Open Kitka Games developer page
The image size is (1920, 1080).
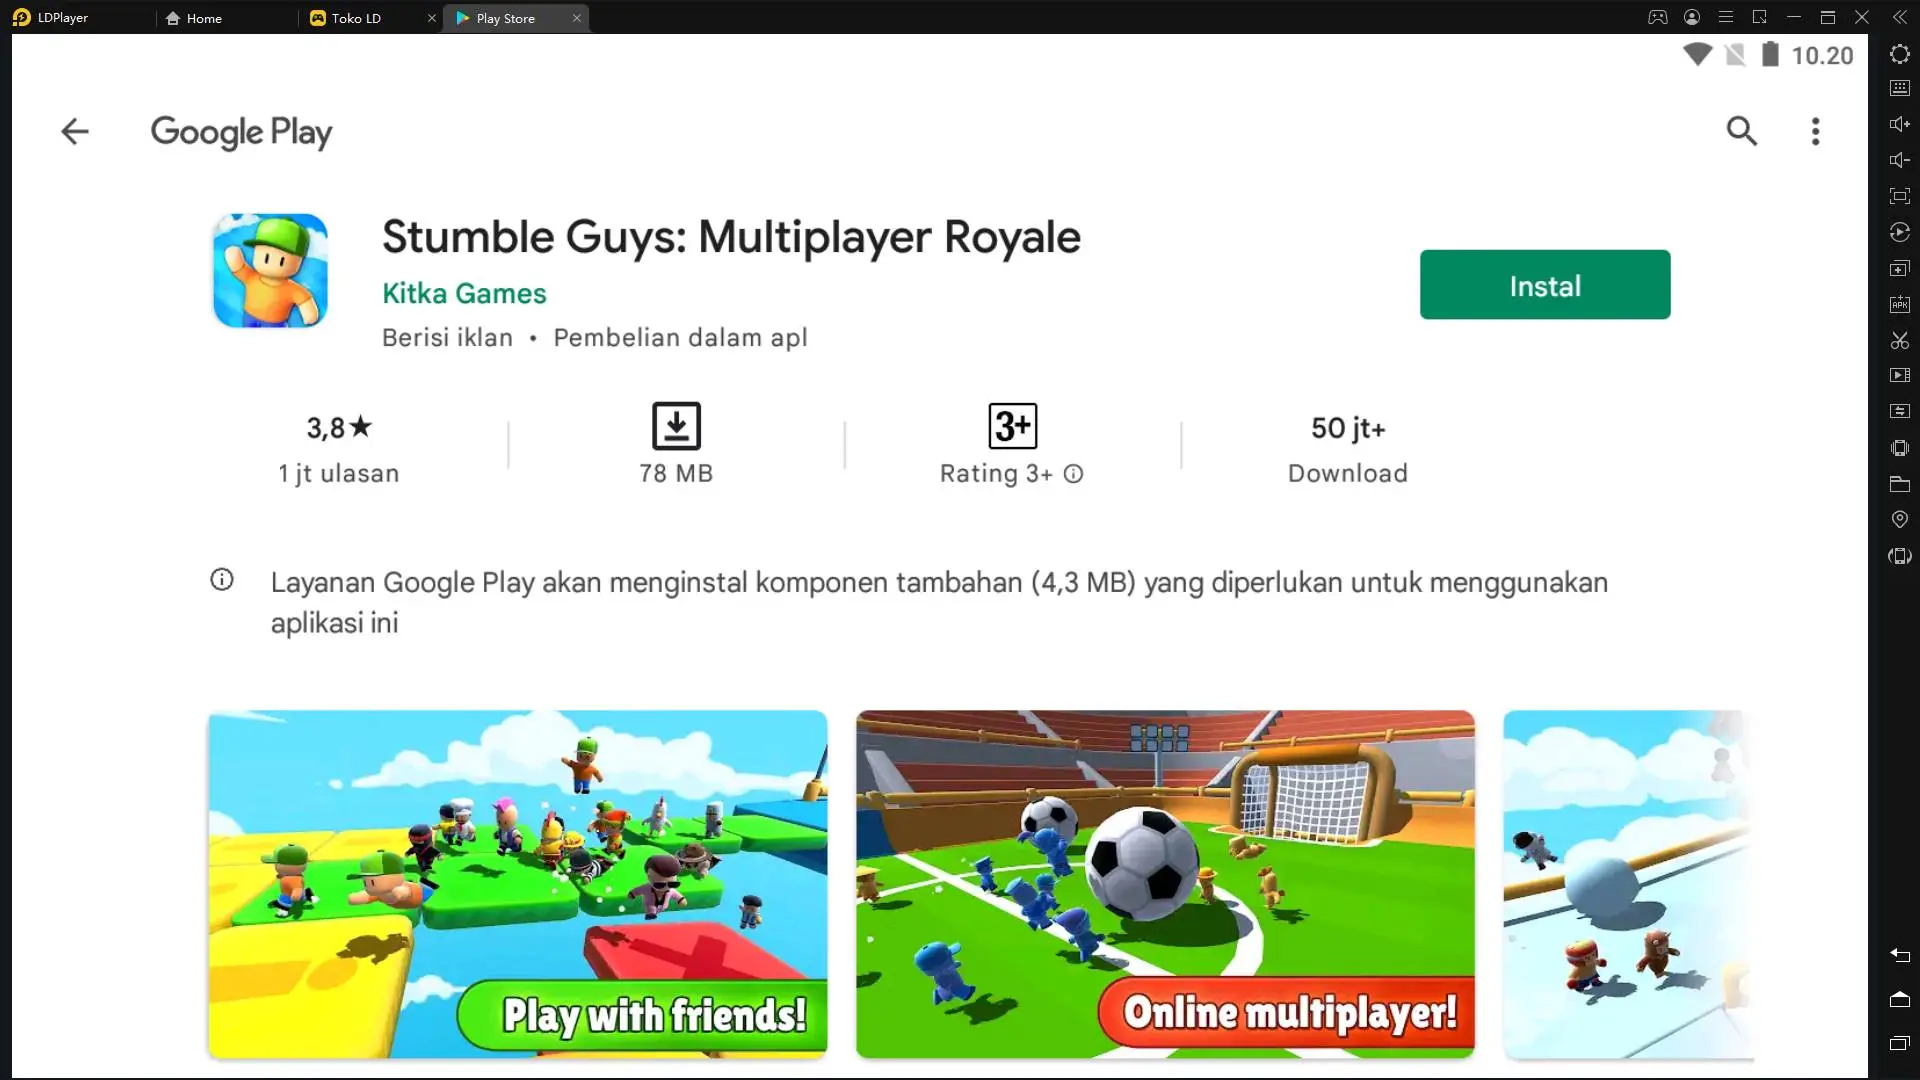[464, 293]
